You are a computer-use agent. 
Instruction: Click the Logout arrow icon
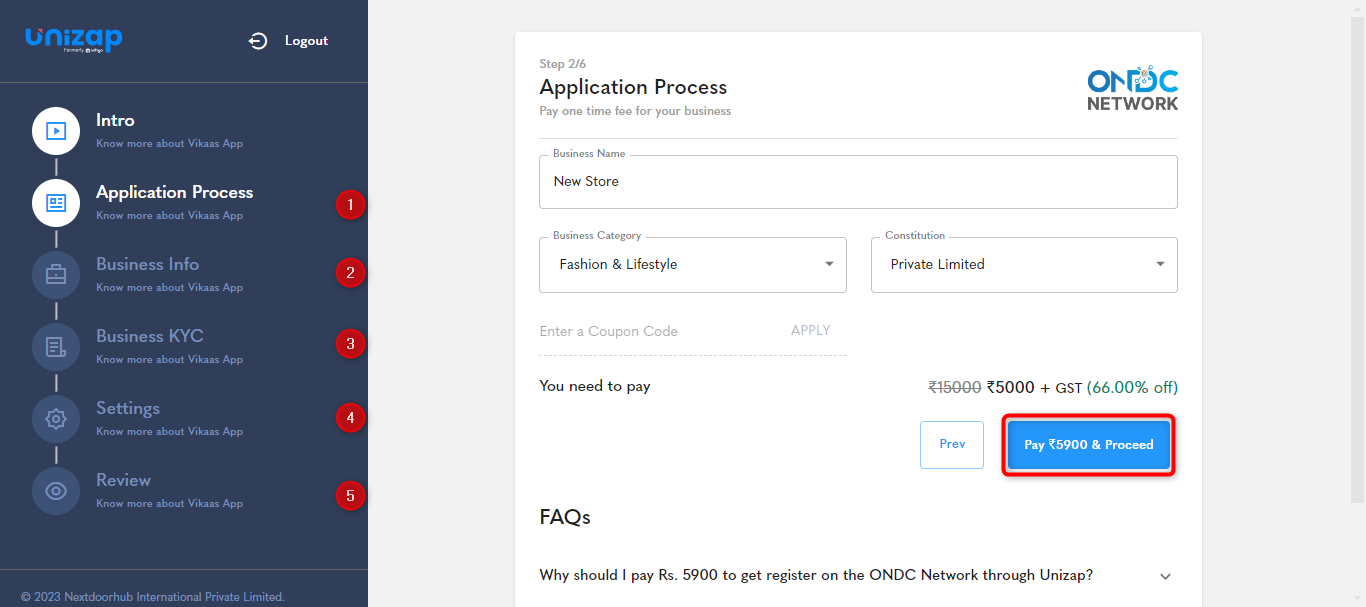(x=258, y=41)
